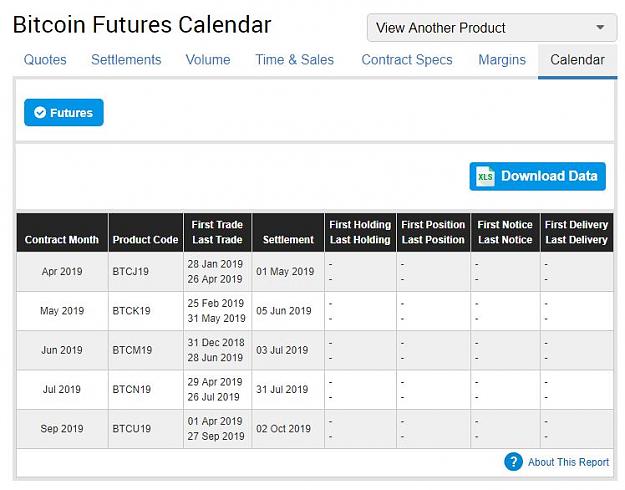The image size is (625, 490).
Task: Click settlement date 31 Jul 2019
Action: click(282, 389)
